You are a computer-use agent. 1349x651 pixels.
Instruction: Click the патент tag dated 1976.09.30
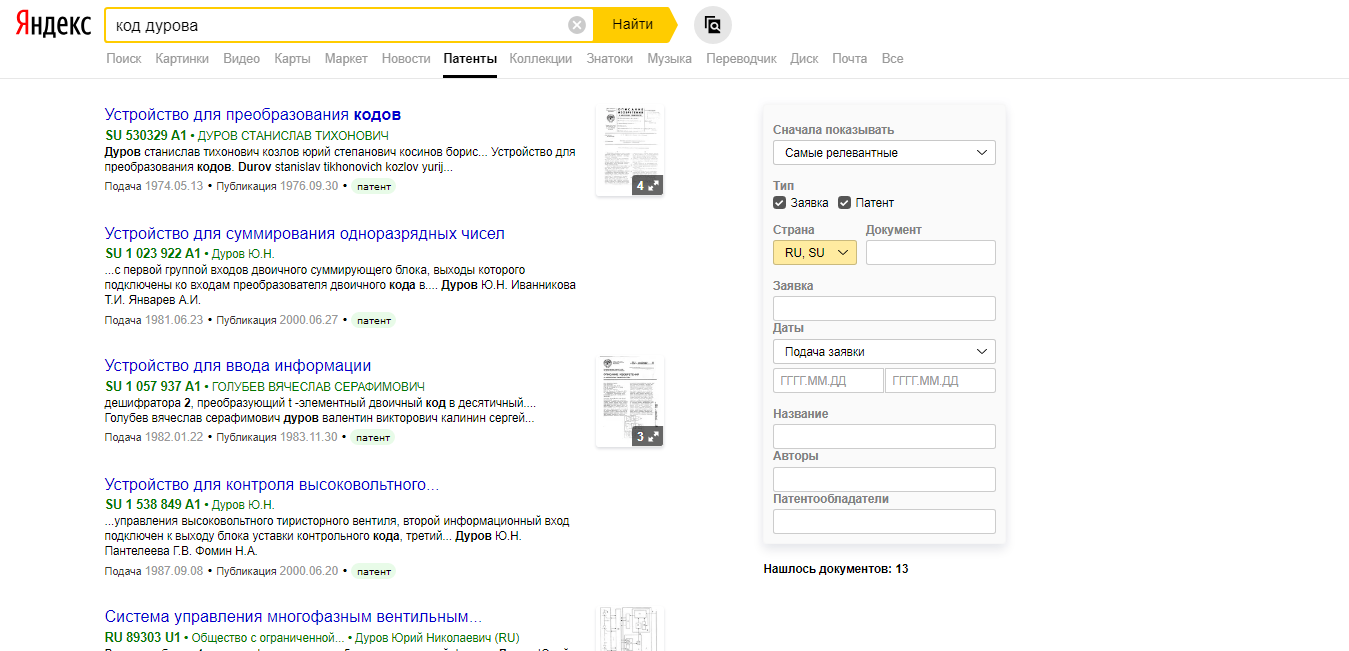[x=374, y=186]
